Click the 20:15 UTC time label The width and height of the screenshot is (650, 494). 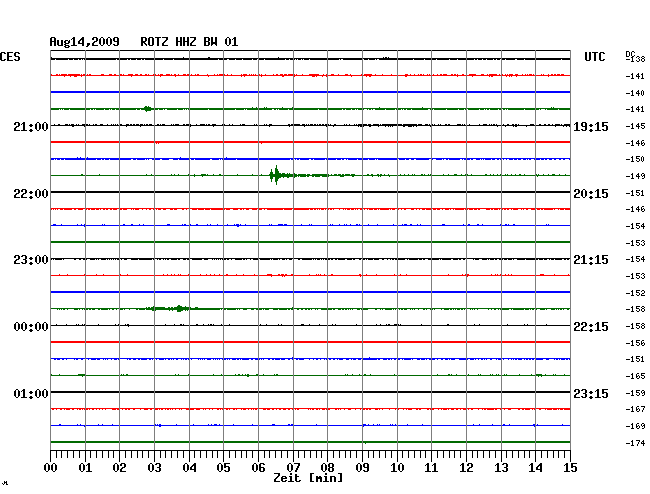pyautogui.click(x=591, y=194)
